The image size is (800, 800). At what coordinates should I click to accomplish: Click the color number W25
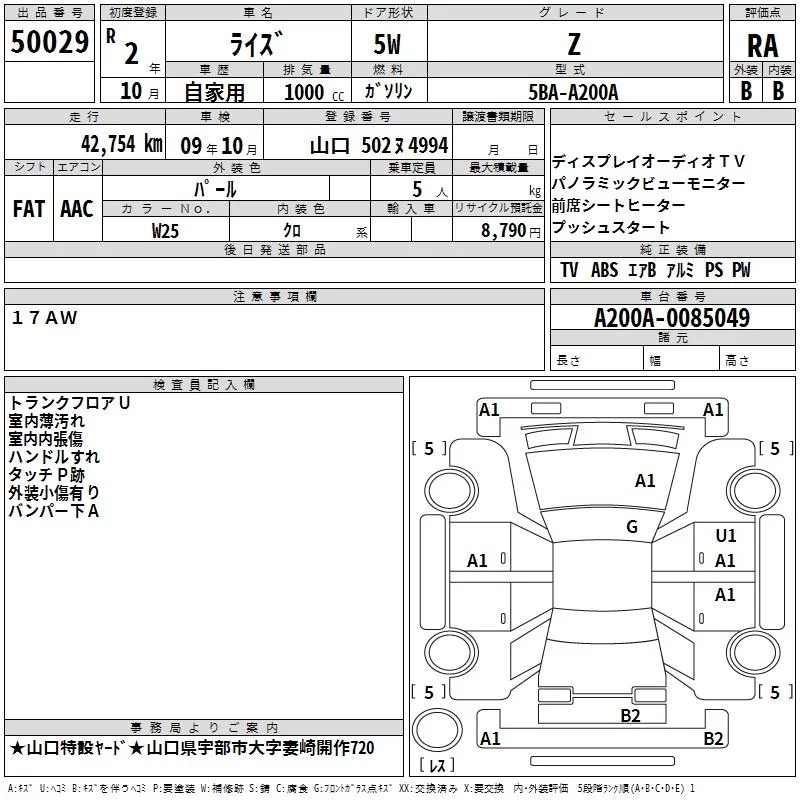pos(165,231)
